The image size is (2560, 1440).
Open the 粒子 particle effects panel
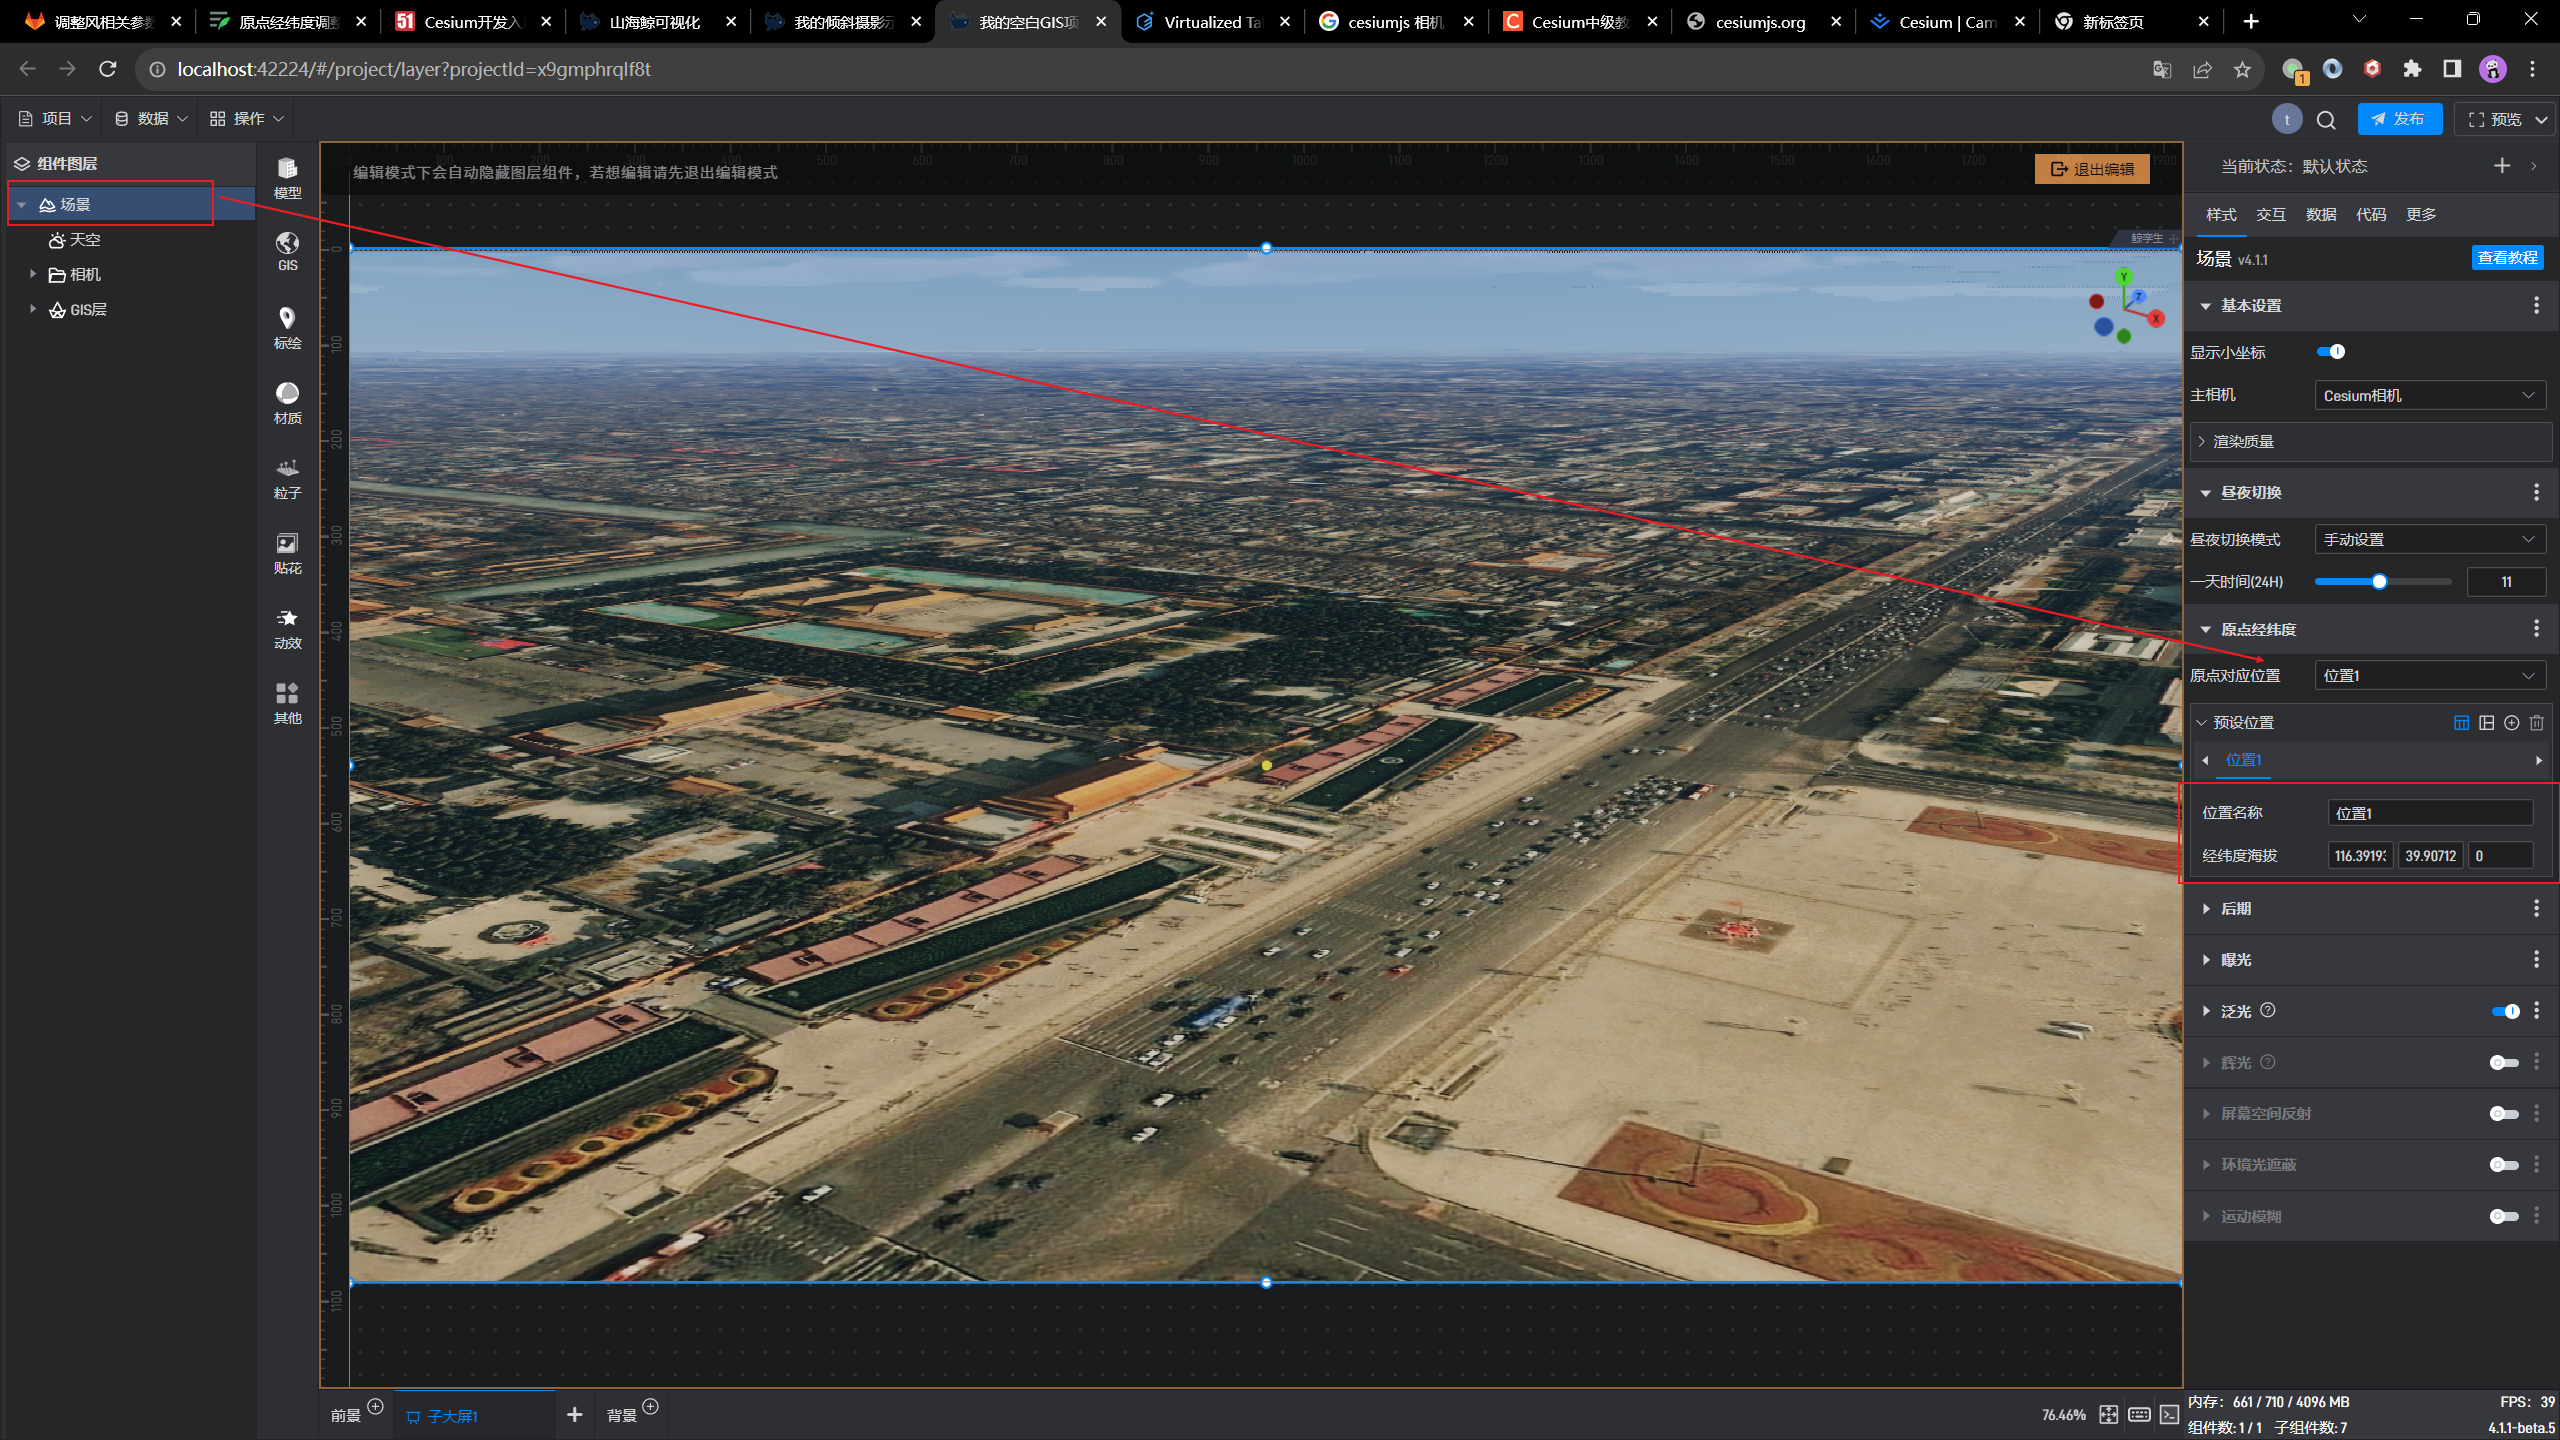click(x=287, y=477)
